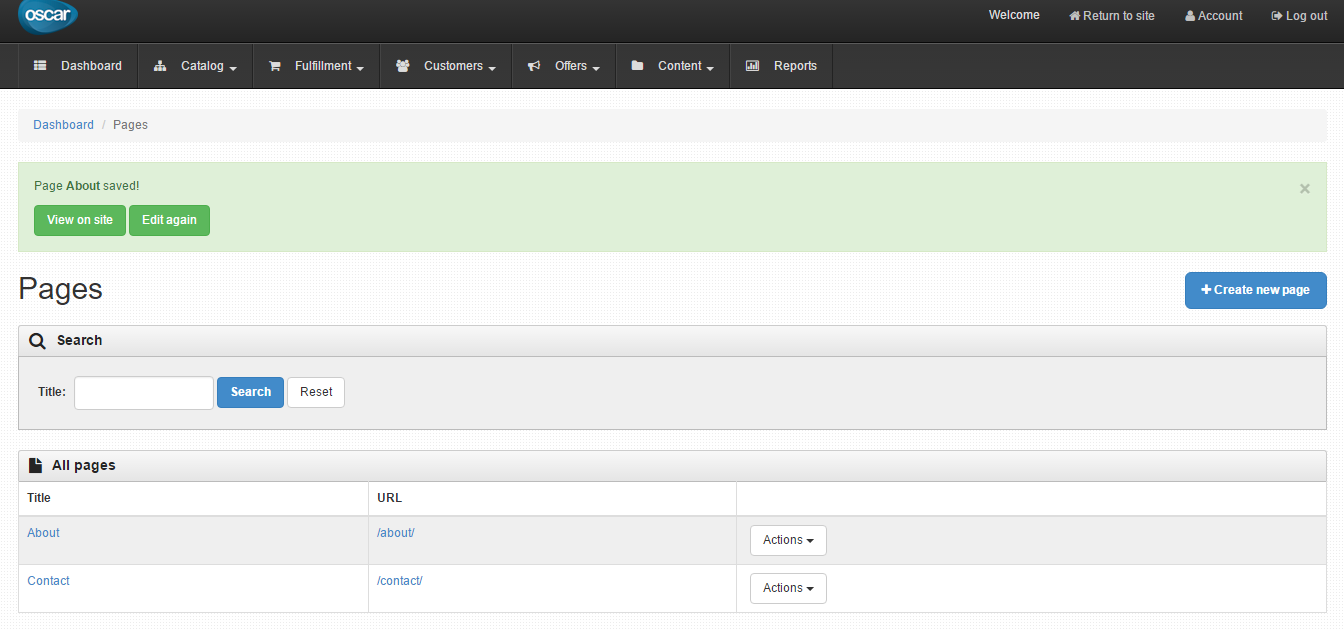The height and width of the screenshot is (631, 1344).
Task: Open Actions dropdown for Contact page
Action: point(788,588)
